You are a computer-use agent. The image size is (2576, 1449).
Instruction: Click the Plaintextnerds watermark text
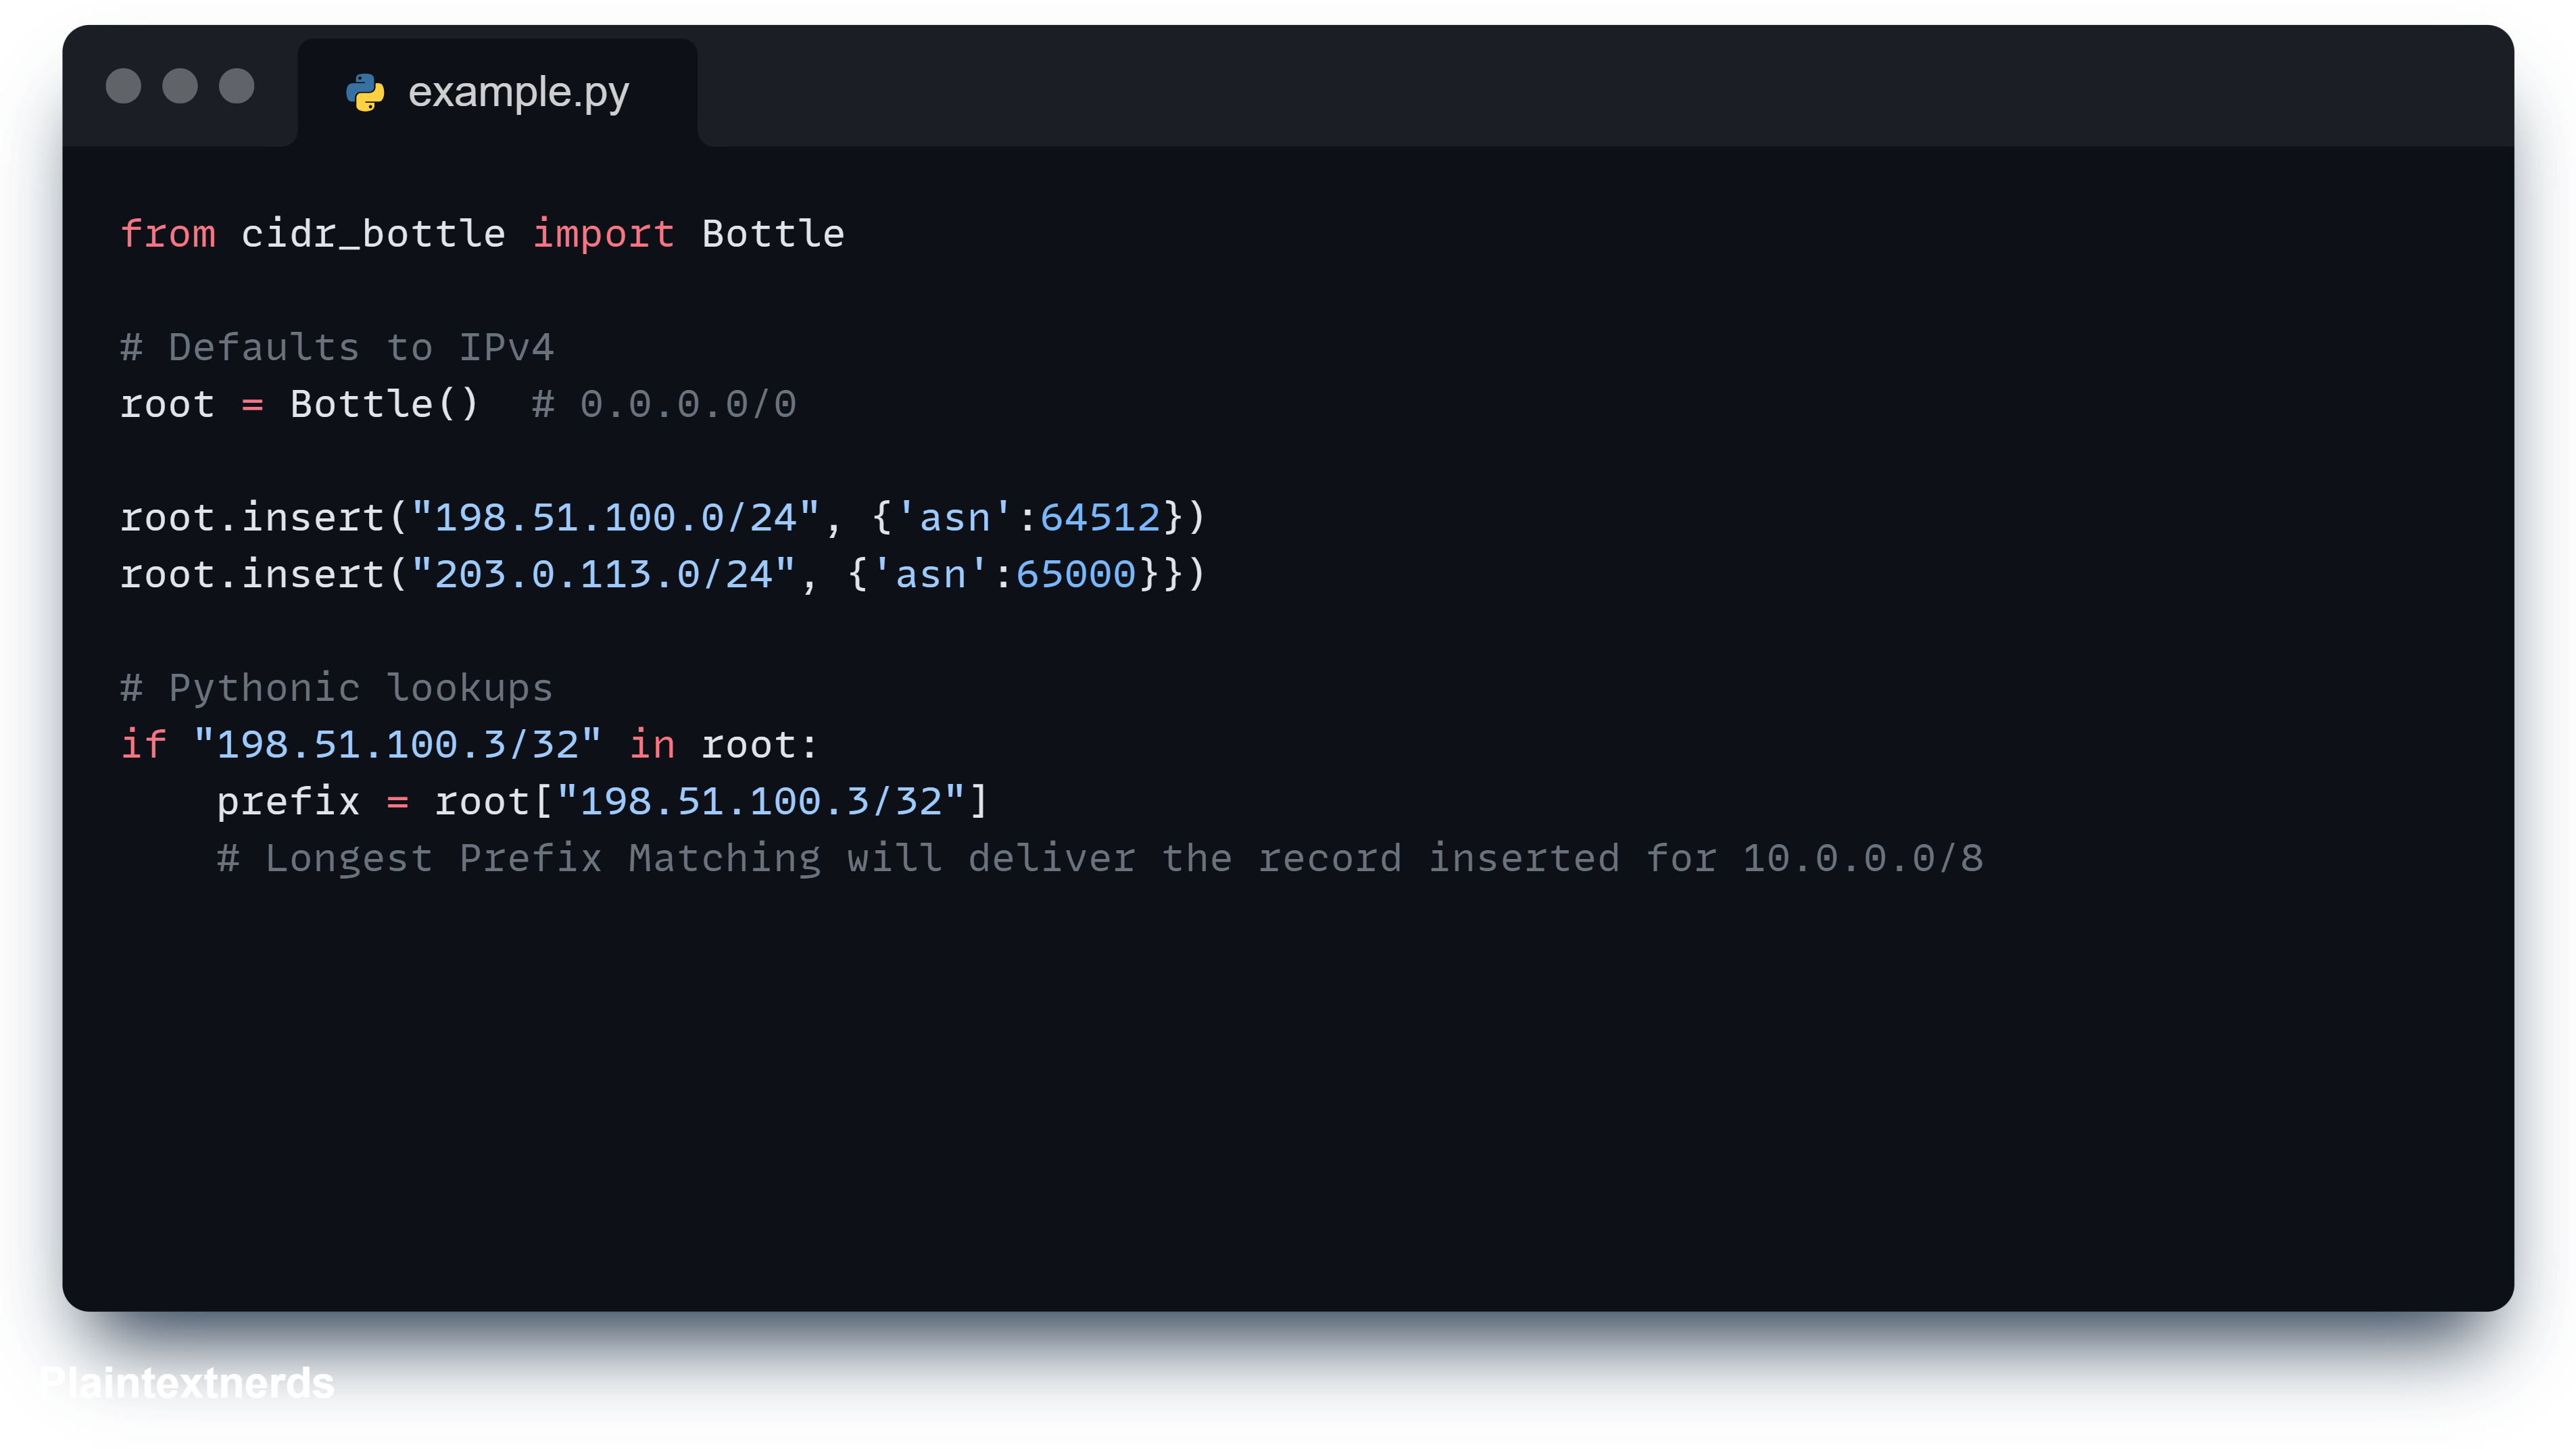pyautogui.click(x=186, y=1383)
